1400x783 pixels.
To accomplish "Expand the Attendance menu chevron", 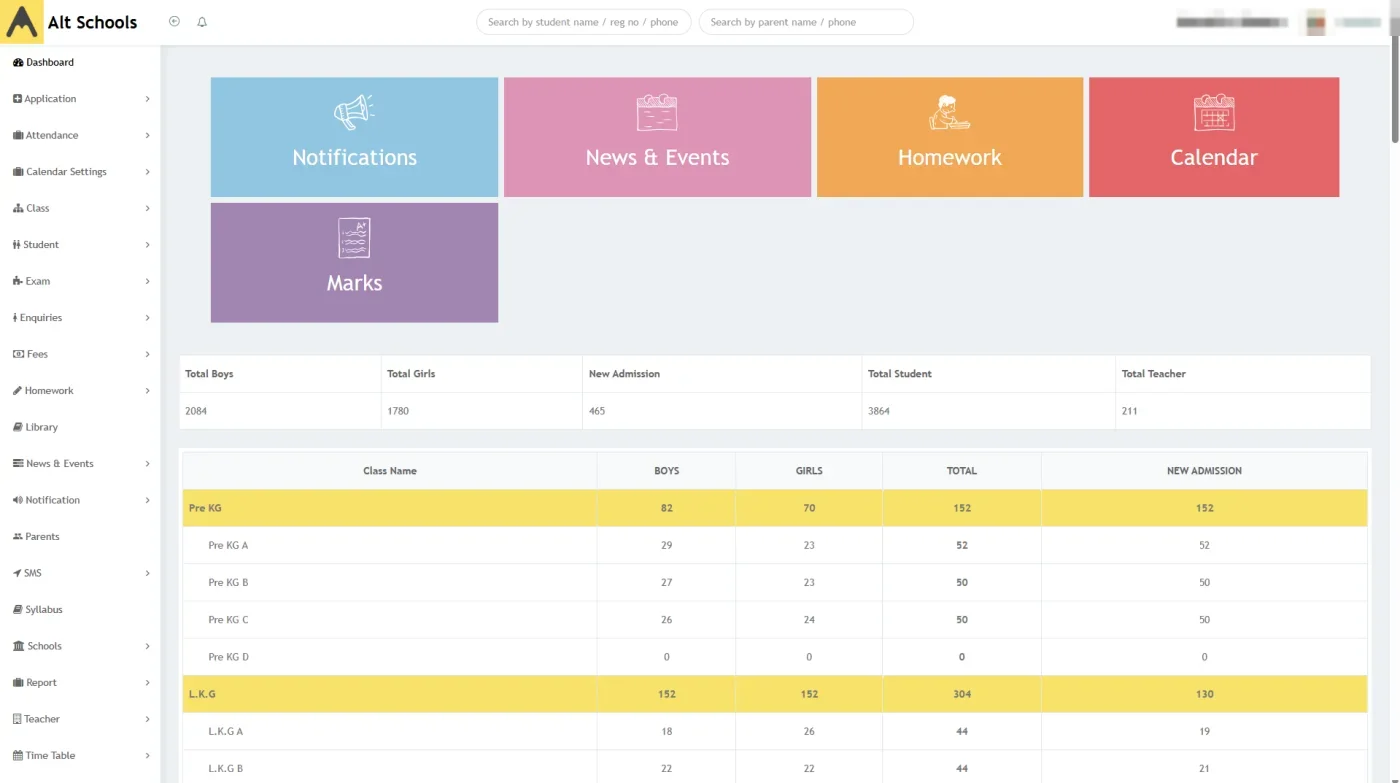I will [x=147, y=135].
